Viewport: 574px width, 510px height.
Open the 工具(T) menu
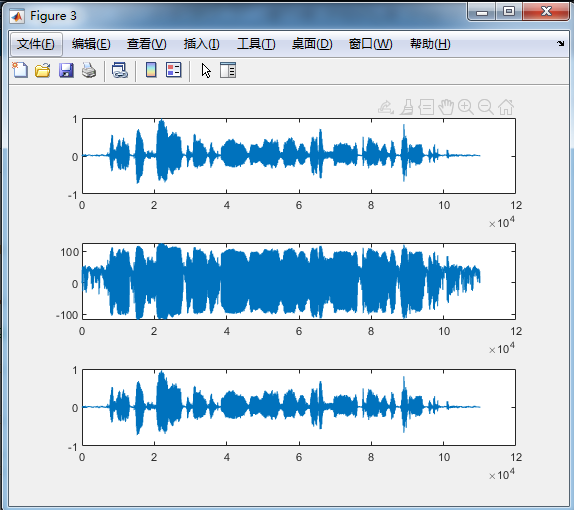click(256, 44)
